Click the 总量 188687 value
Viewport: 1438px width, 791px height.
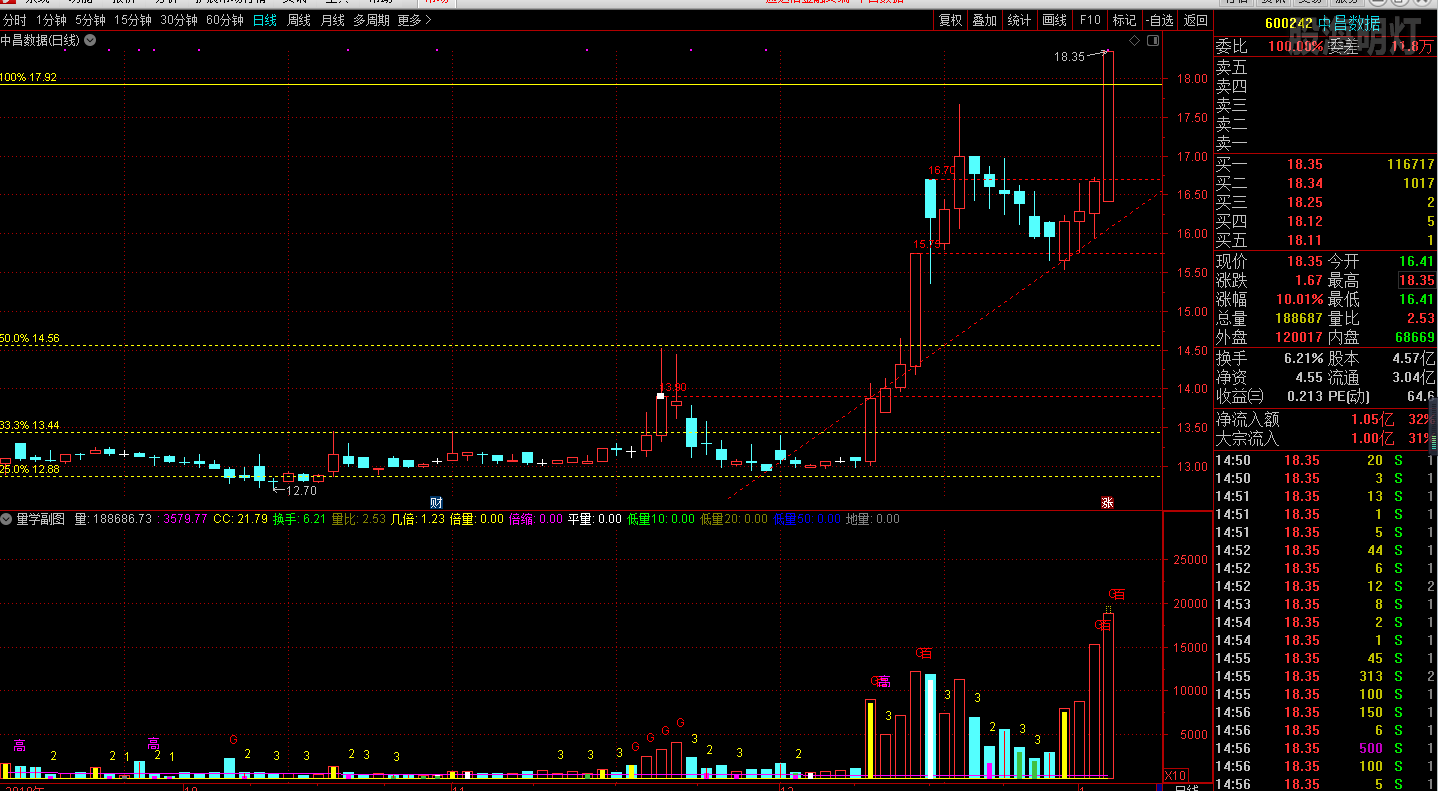1299,319
